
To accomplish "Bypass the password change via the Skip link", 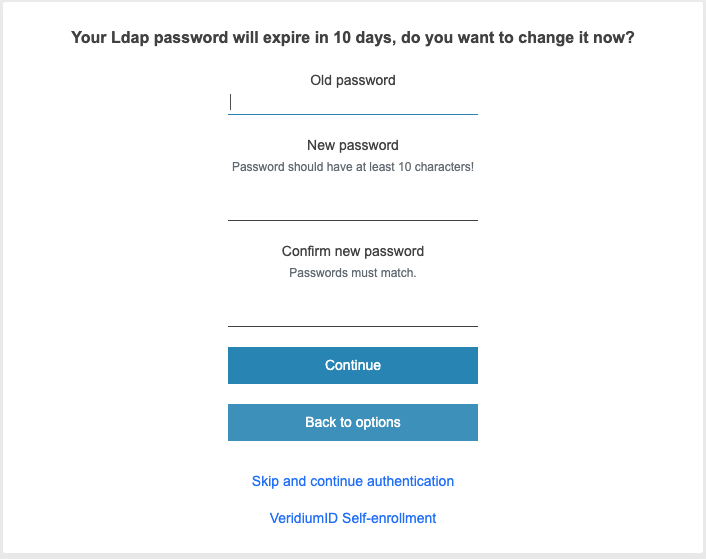I will [x=353, y=481].
